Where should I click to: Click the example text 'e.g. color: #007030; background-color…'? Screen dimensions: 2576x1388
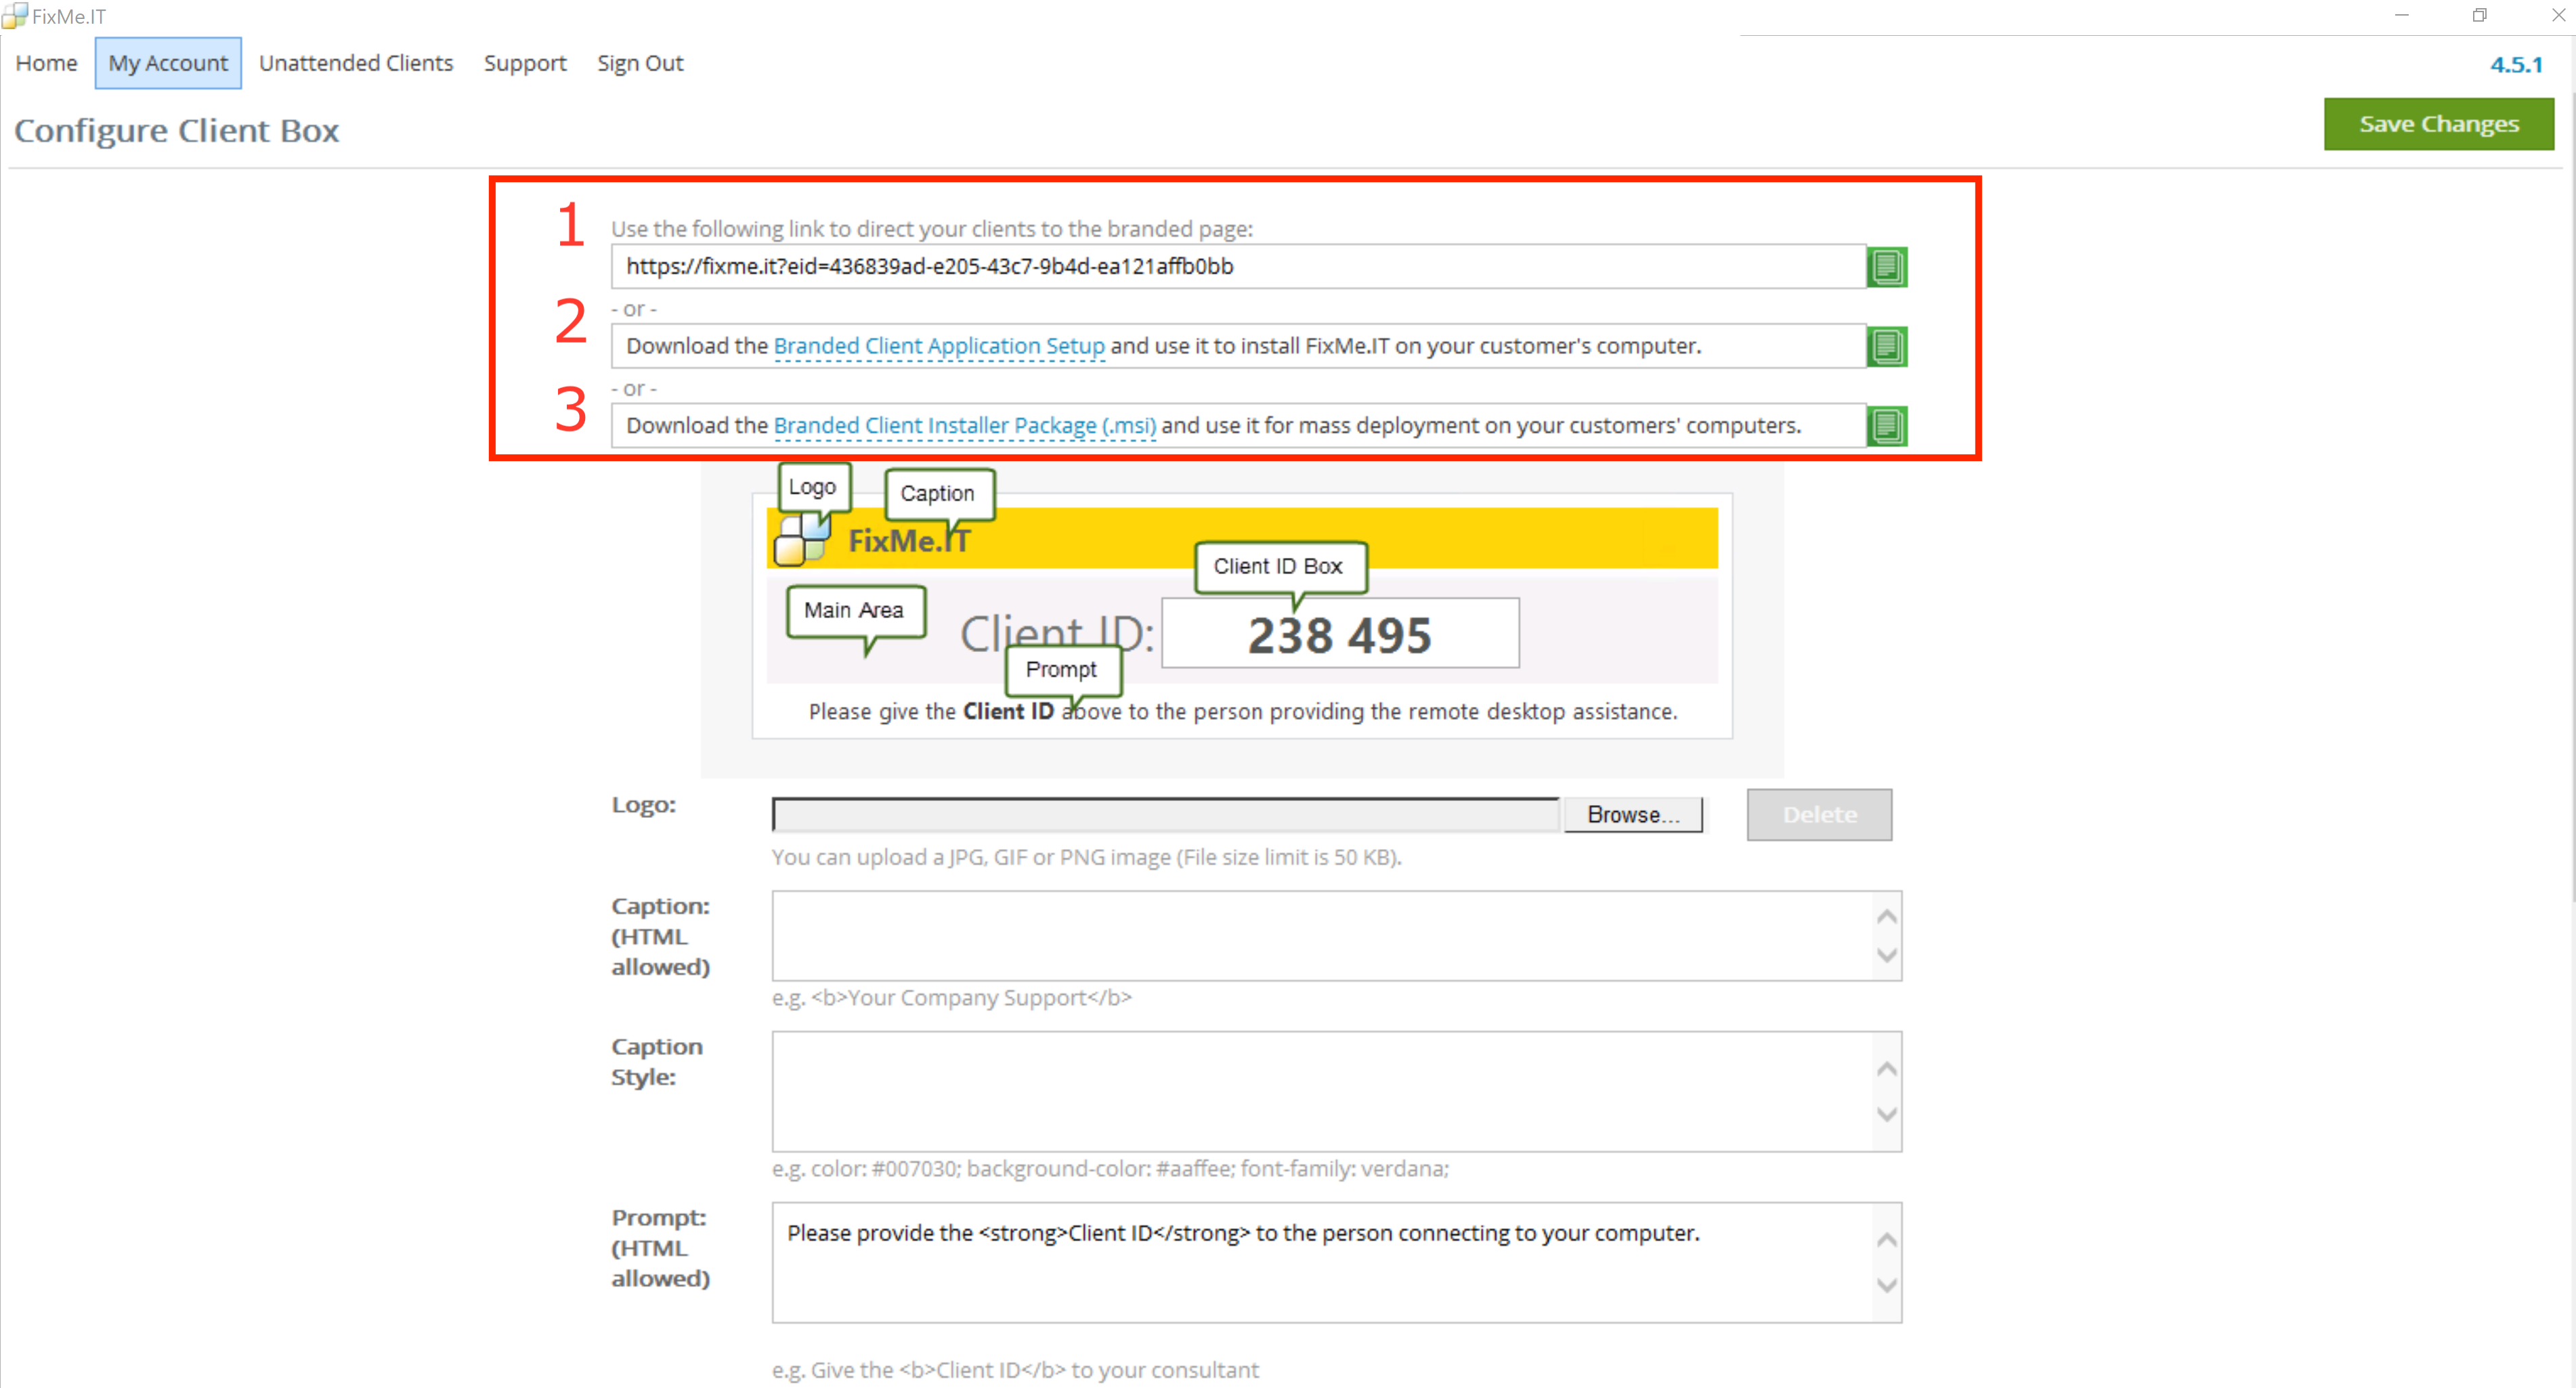point(1110,1168)
